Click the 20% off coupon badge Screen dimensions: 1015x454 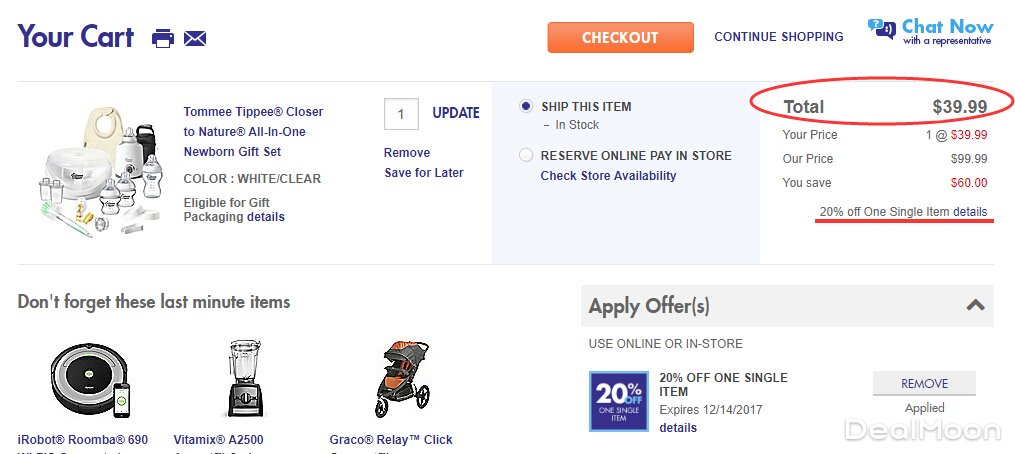click(x=619, y=400)
